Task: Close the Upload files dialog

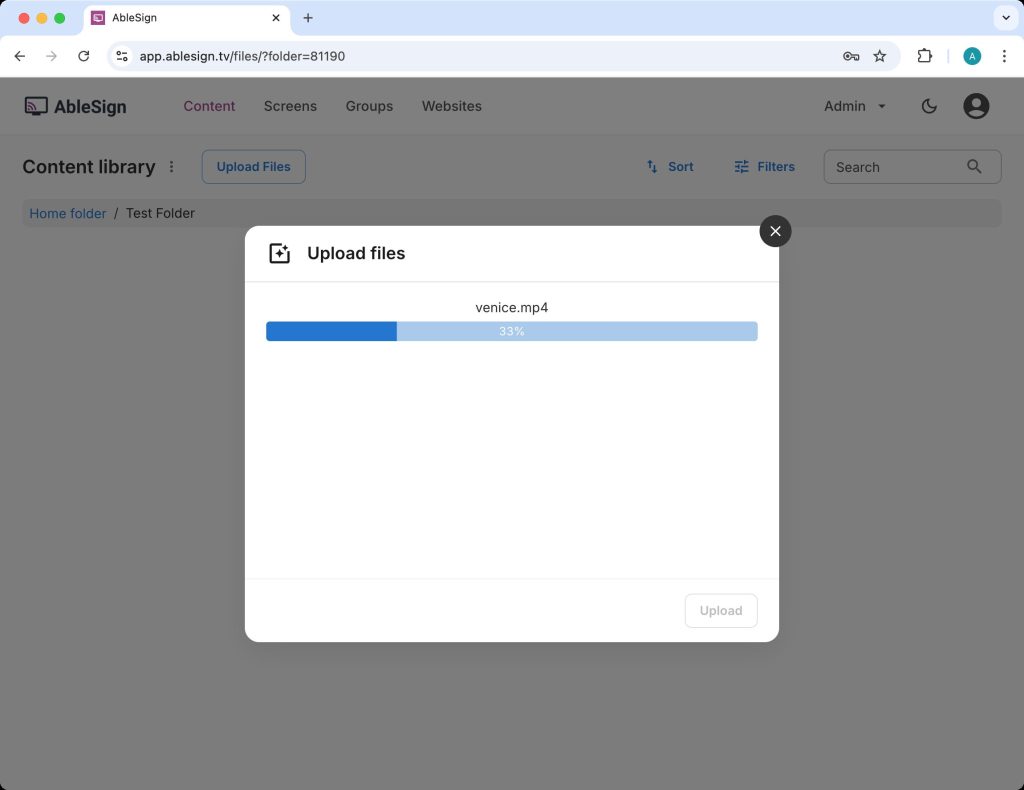Action: (x=775, y=231)
